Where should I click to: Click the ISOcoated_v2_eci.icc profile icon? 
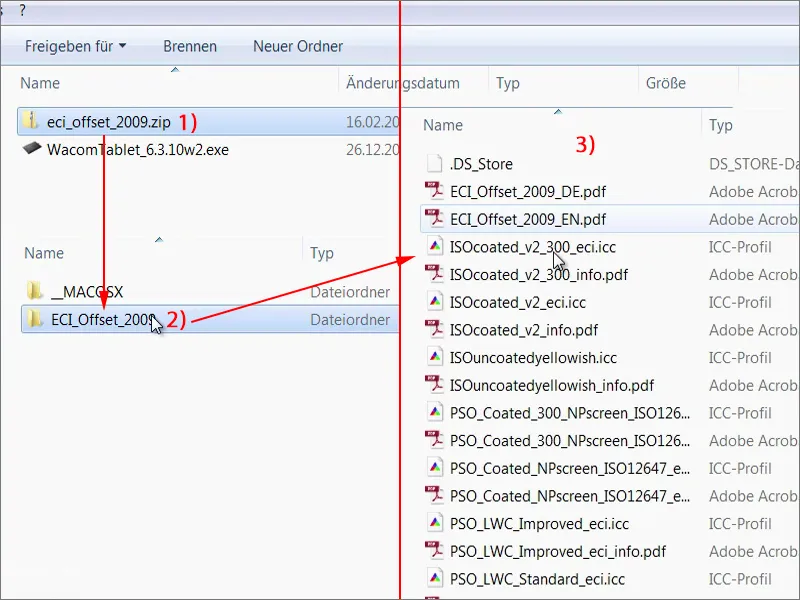pyautogui.click(x=435, y=302)
